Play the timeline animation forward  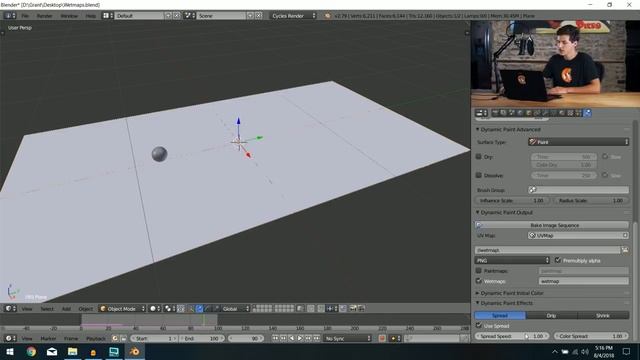[300, 338]
